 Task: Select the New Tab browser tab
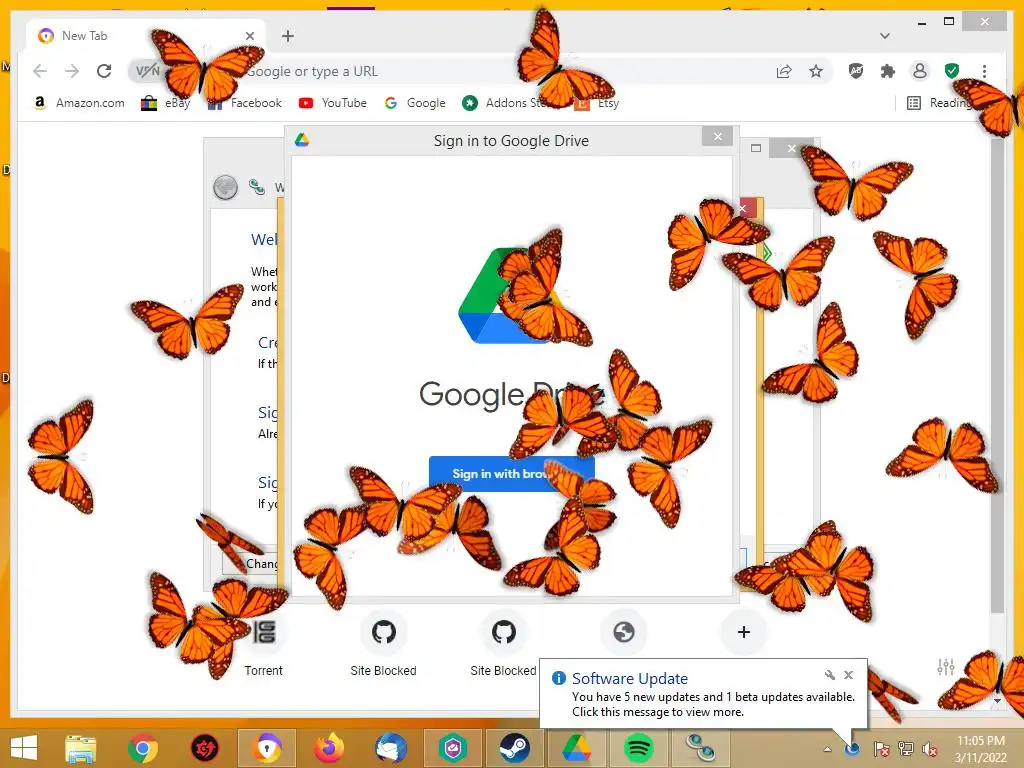(x=146, y=36)
